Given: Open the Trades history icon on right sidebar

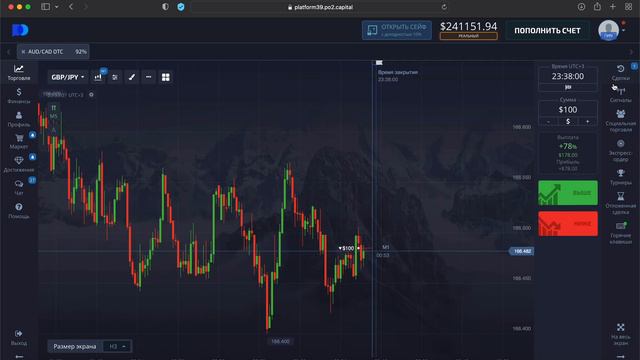Looking at the screenshot, I should (x=620, y=72).
